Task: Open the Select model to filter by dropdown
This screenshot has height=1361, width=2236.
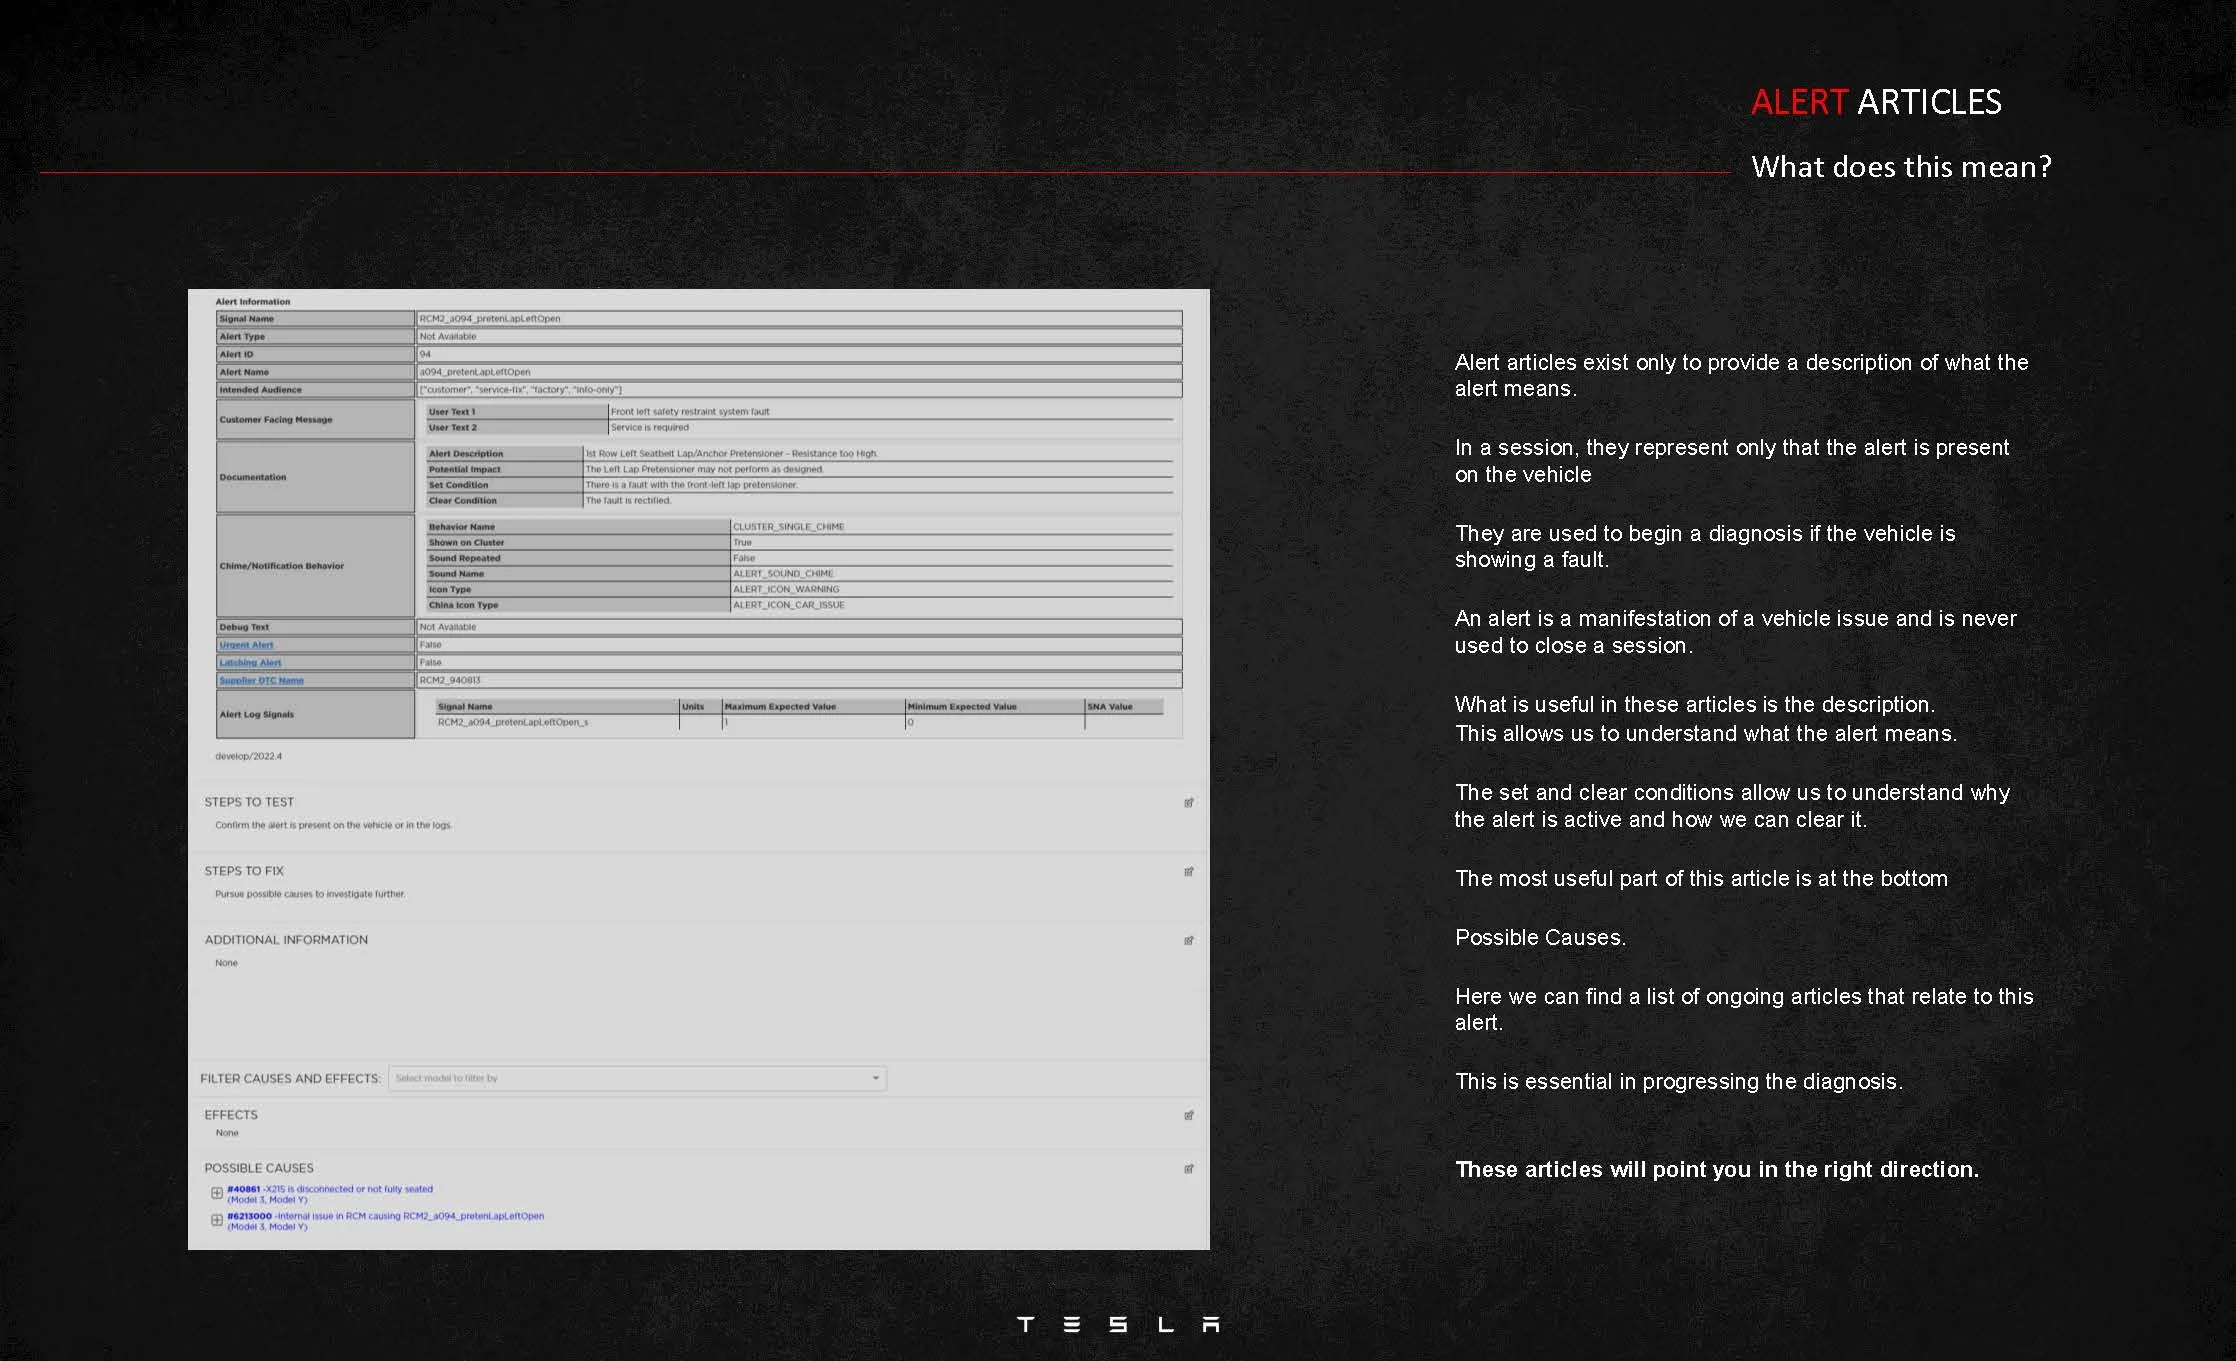Action: (x=636, y=1079)
